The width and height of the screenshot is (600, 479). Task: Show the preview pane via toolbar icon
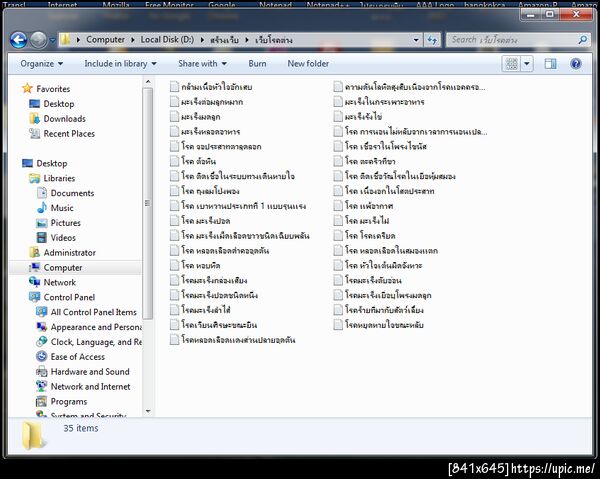(x=550, y=64)
